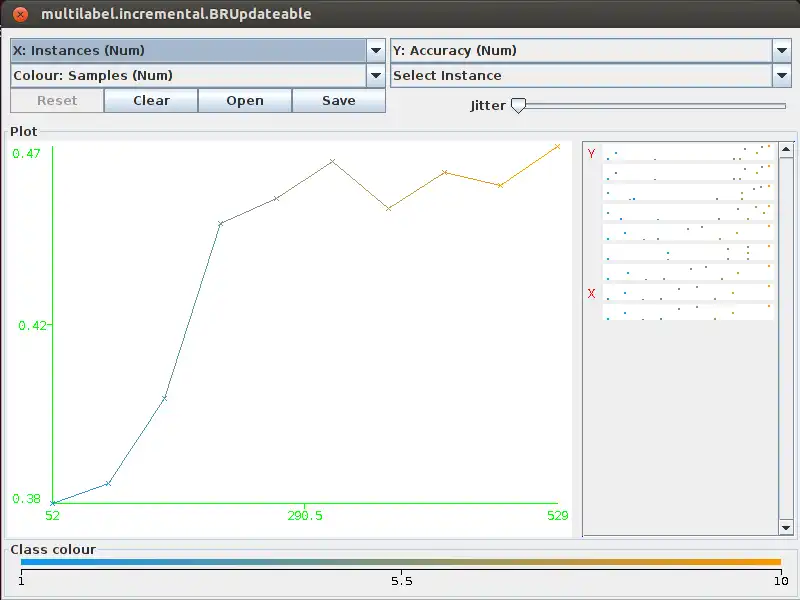Click the red Y axis marker icon
800x600 pixels.
point(591,155)
